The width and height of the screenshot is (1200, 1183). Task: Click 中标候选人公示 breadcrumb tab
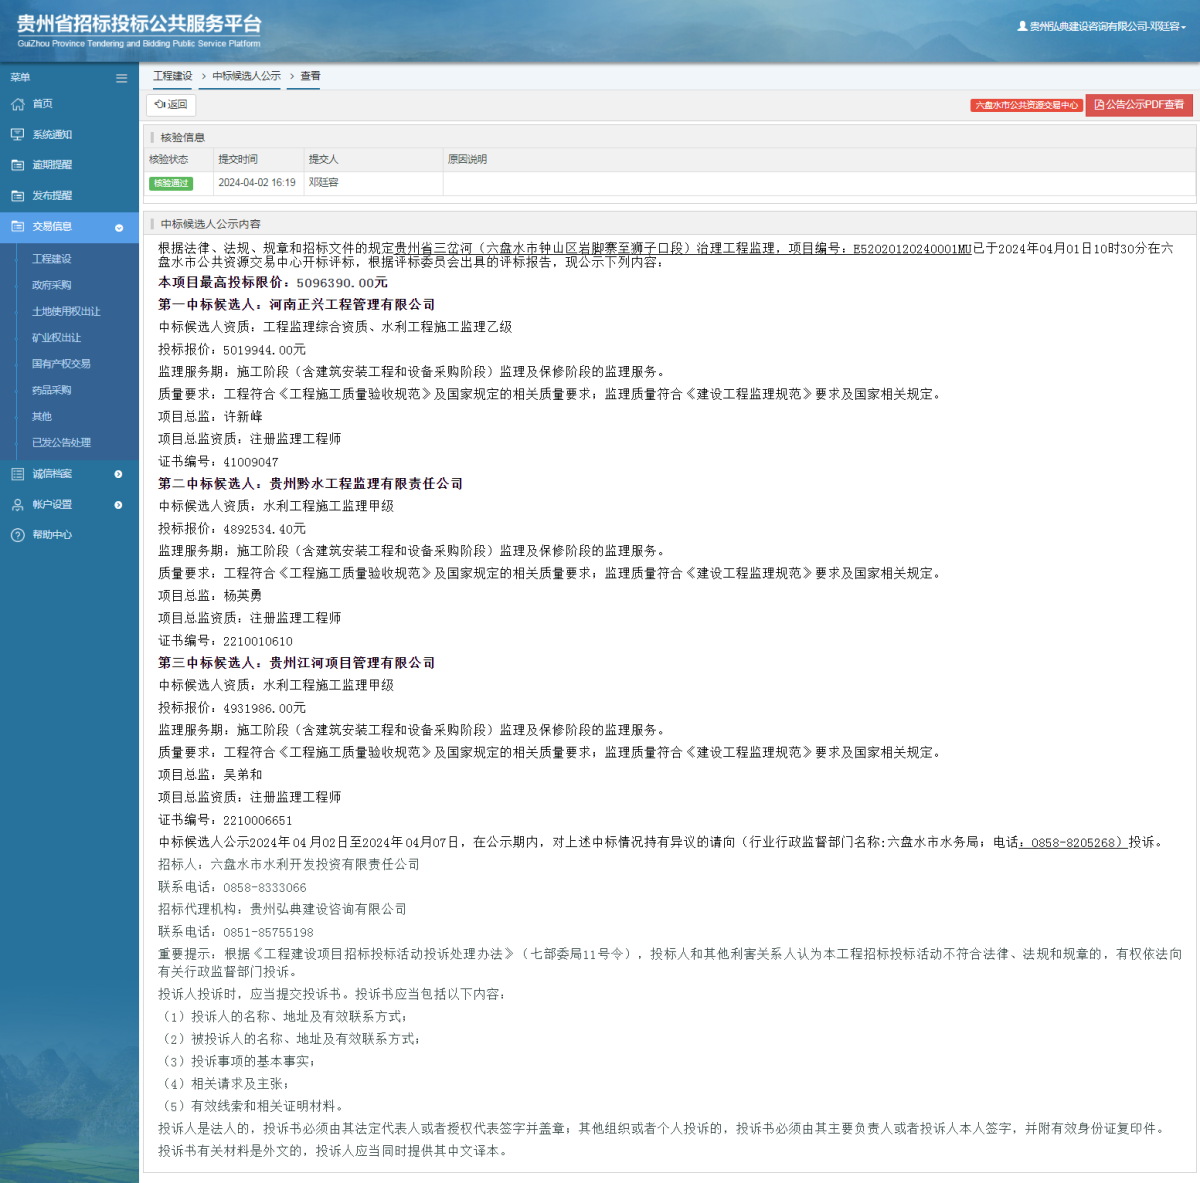pyautogui.click(x=246, y=76)
